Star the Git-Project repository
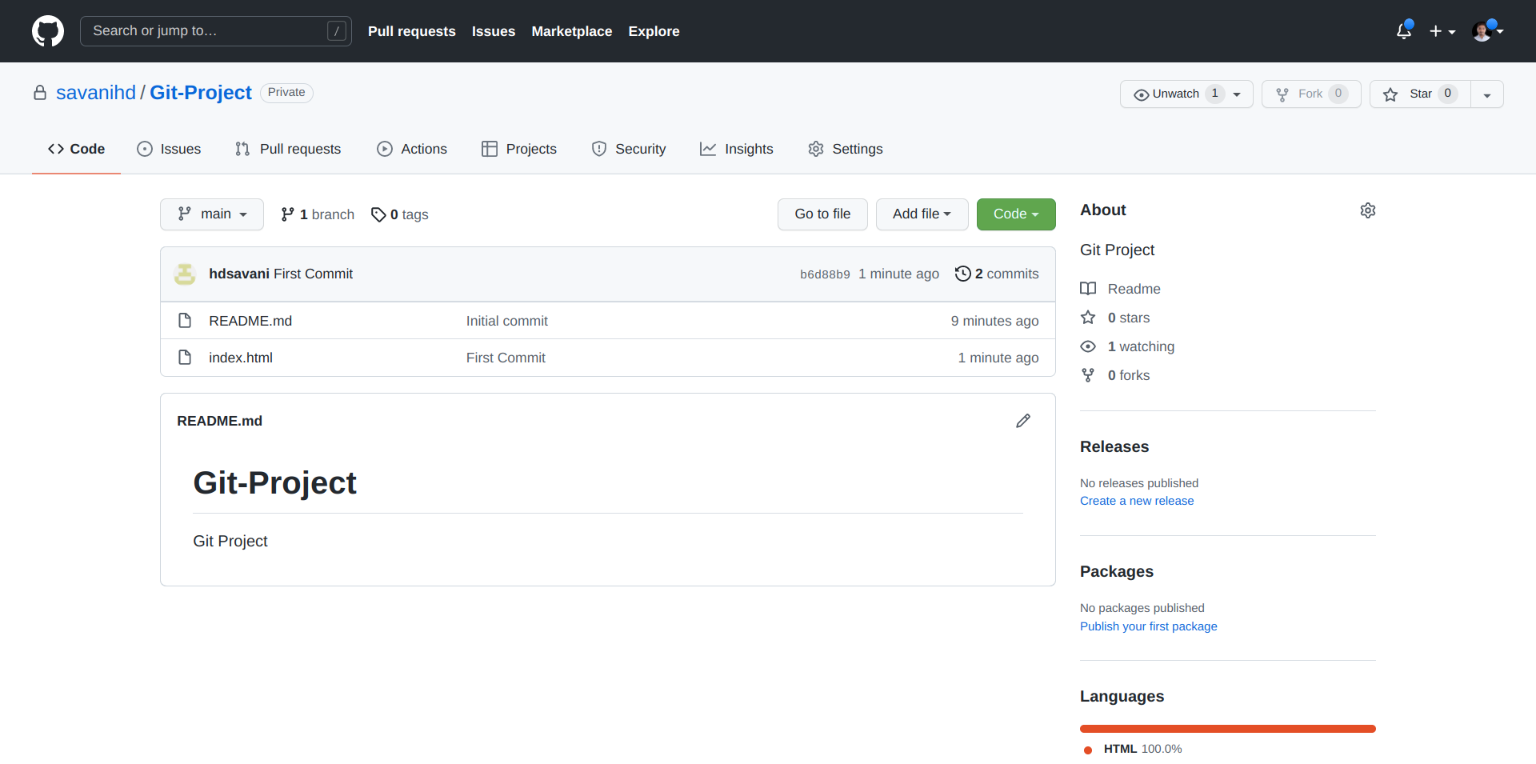The image size is (1536, 764). coord(1420,94)
